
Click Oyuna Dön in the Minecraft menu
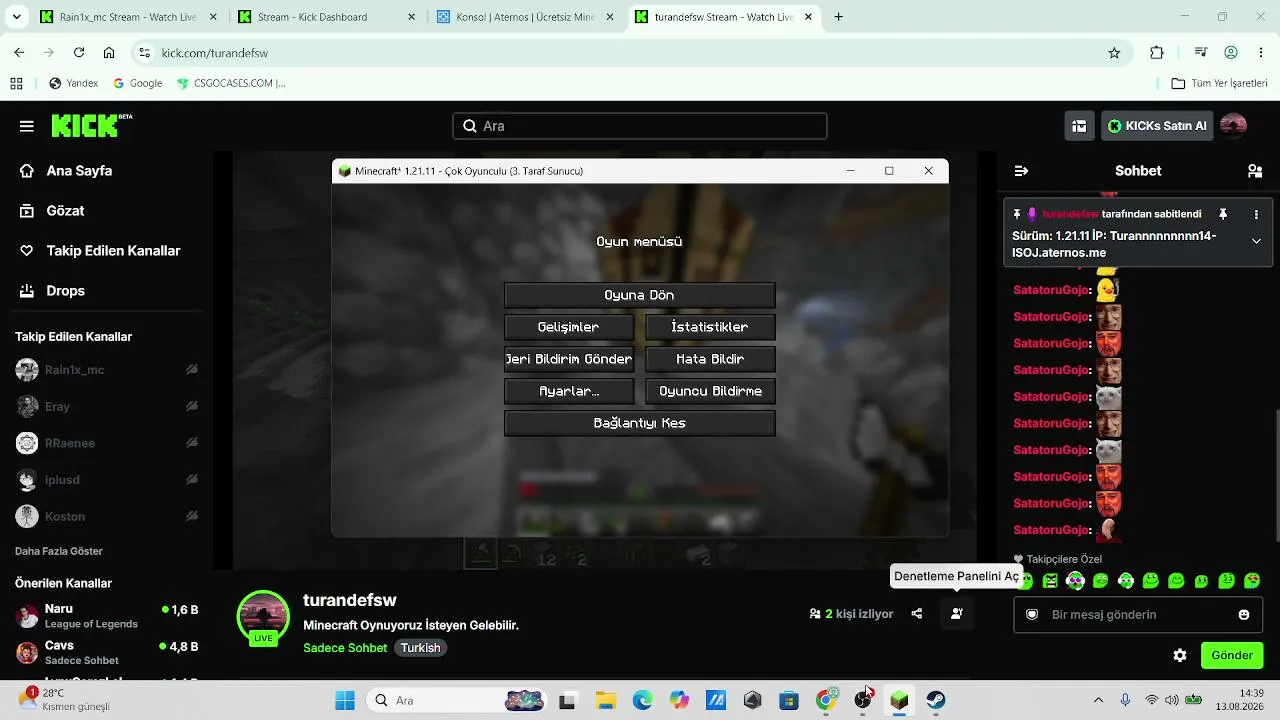pos(640,295)
